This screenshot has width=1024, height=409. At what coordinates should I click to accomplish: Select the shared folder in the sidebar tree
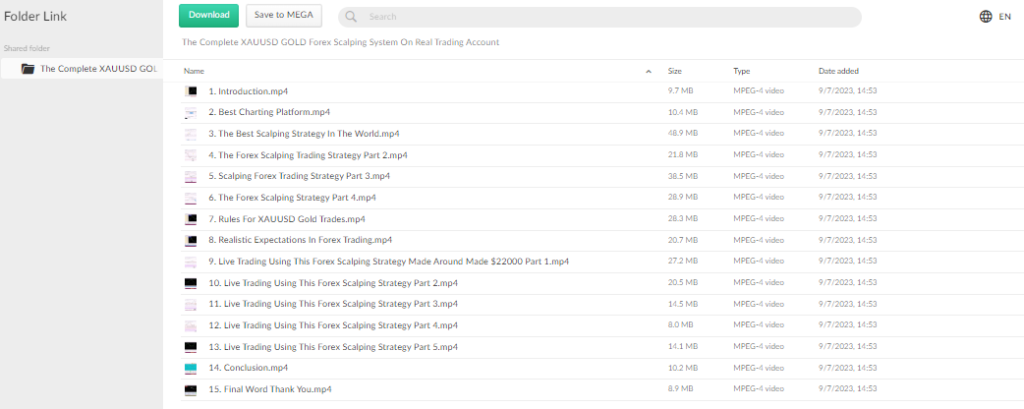[x=82, y=69]
